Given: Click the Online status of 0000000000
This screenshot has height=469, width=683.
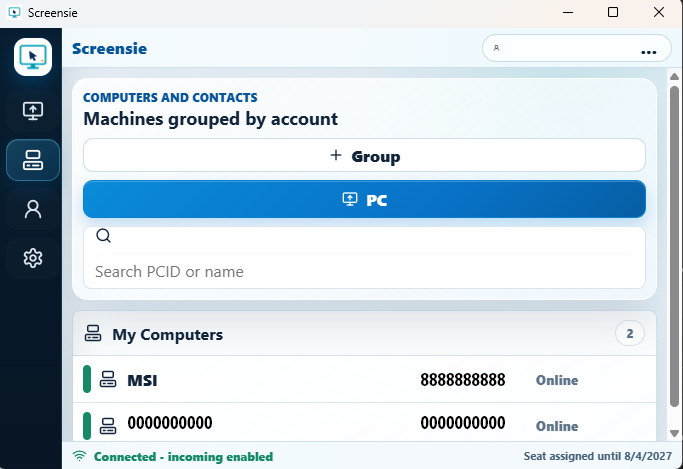Looking at the screenshot, I should click(557, 426).
